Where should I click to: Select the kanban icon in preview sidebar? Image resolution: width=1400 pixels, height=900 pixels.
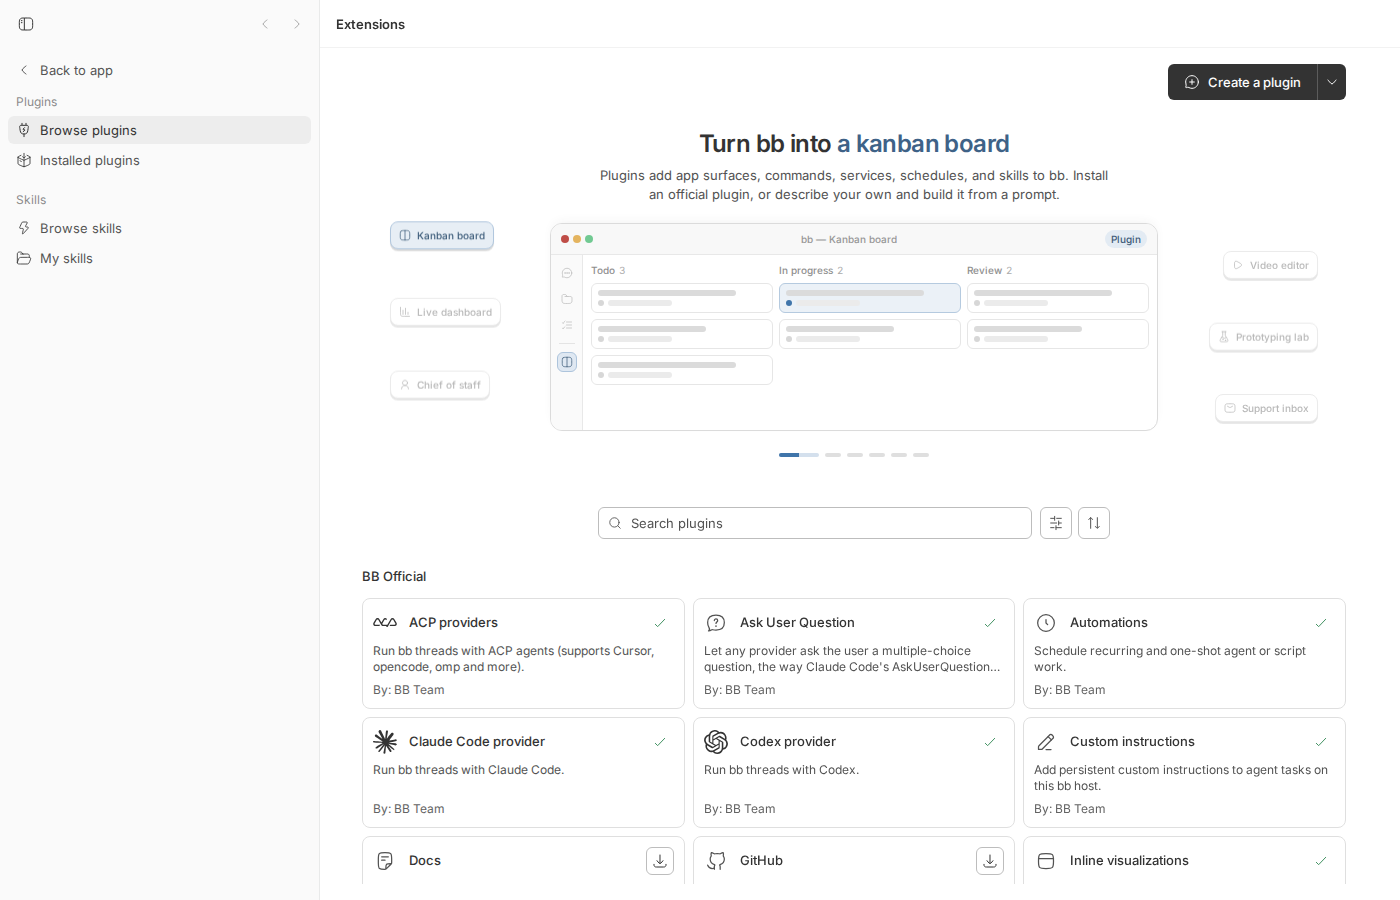coord(567,362)
